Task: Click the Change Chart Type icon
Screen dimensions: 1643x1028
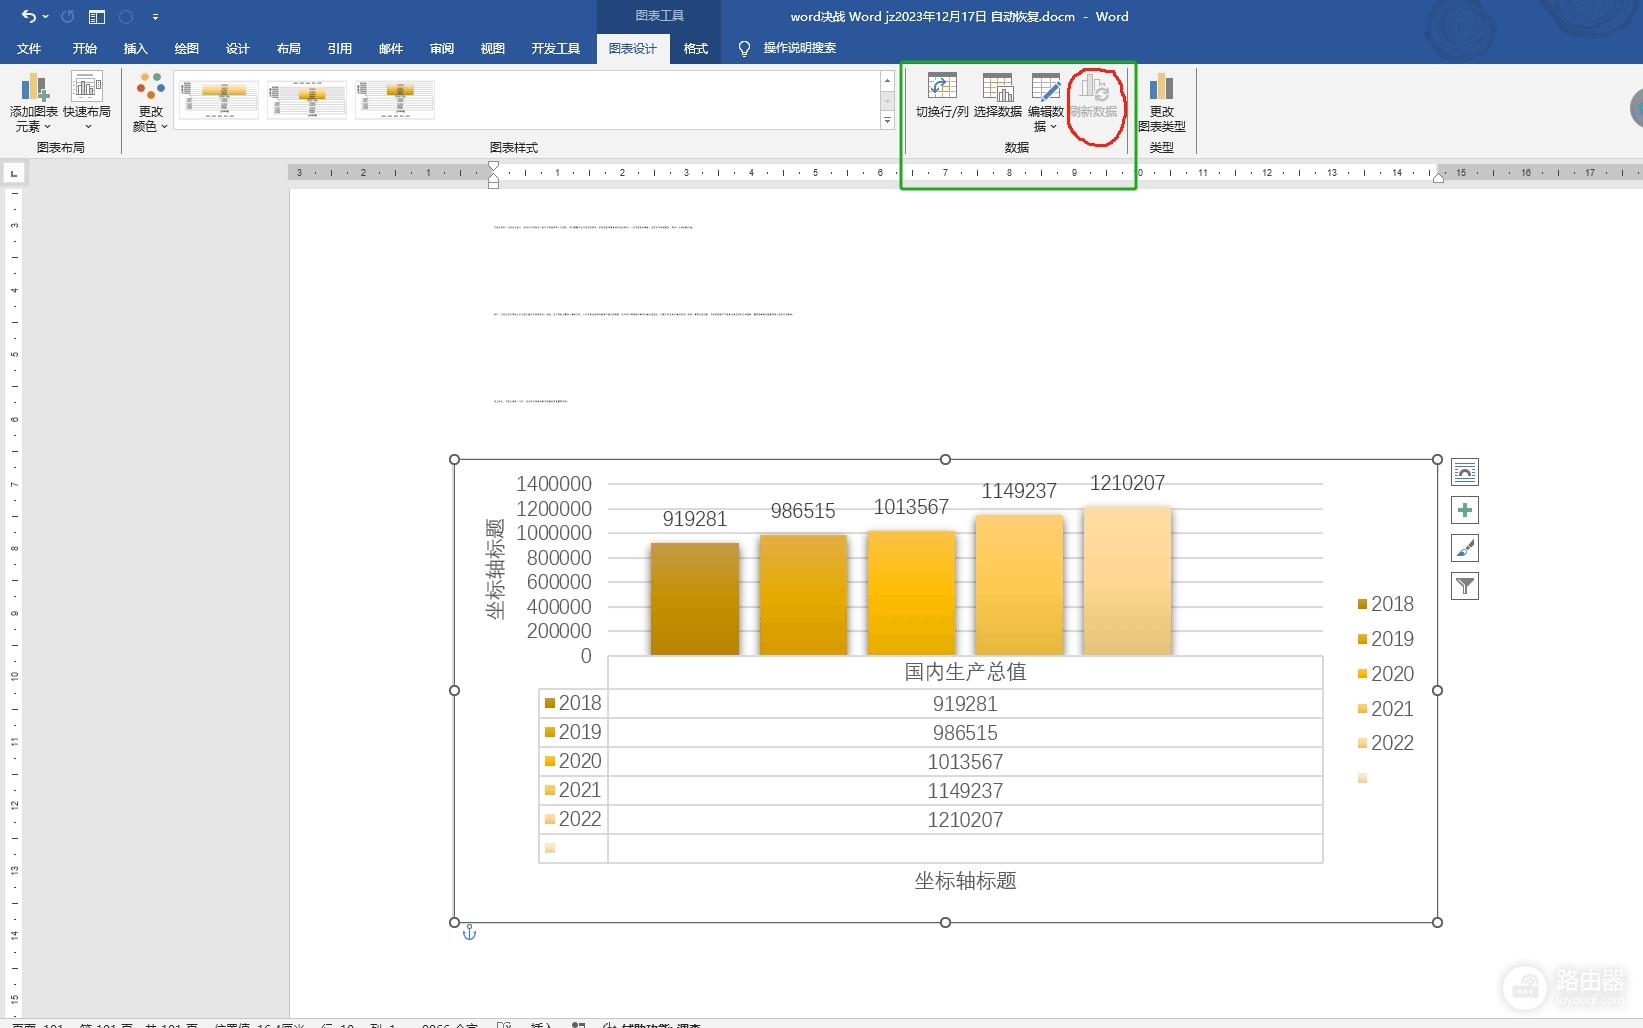Action: [x=1161, y=103]
